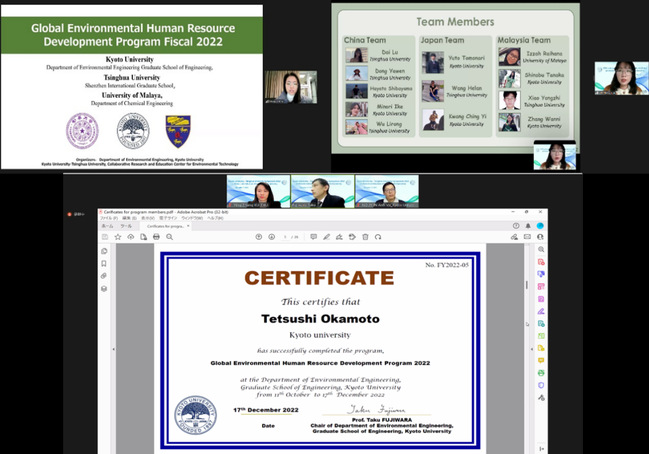Open the bookmarks panel in the left sidebar
The image size is (649, 454).
104,264
